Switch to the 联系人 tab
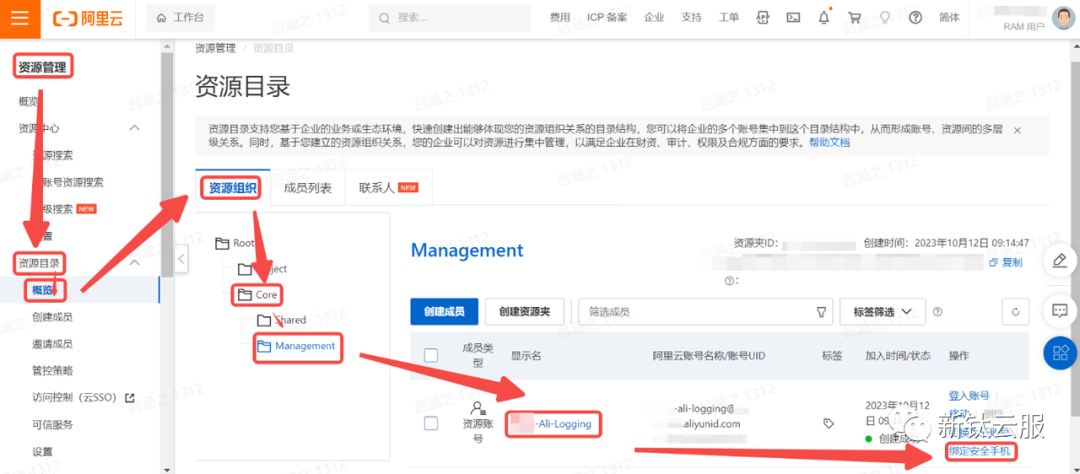 [388, 188]
